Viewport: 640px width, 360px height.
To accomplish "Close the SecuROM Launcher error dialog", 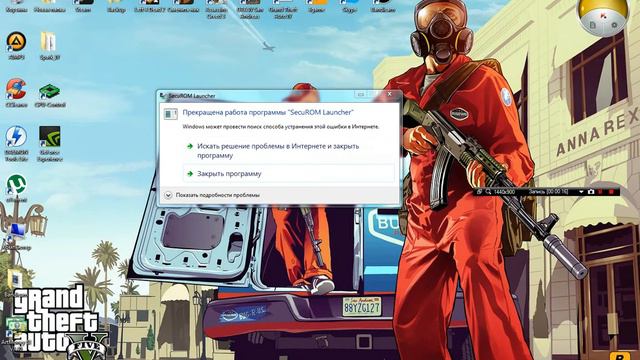I will click(x=389, y=94).
